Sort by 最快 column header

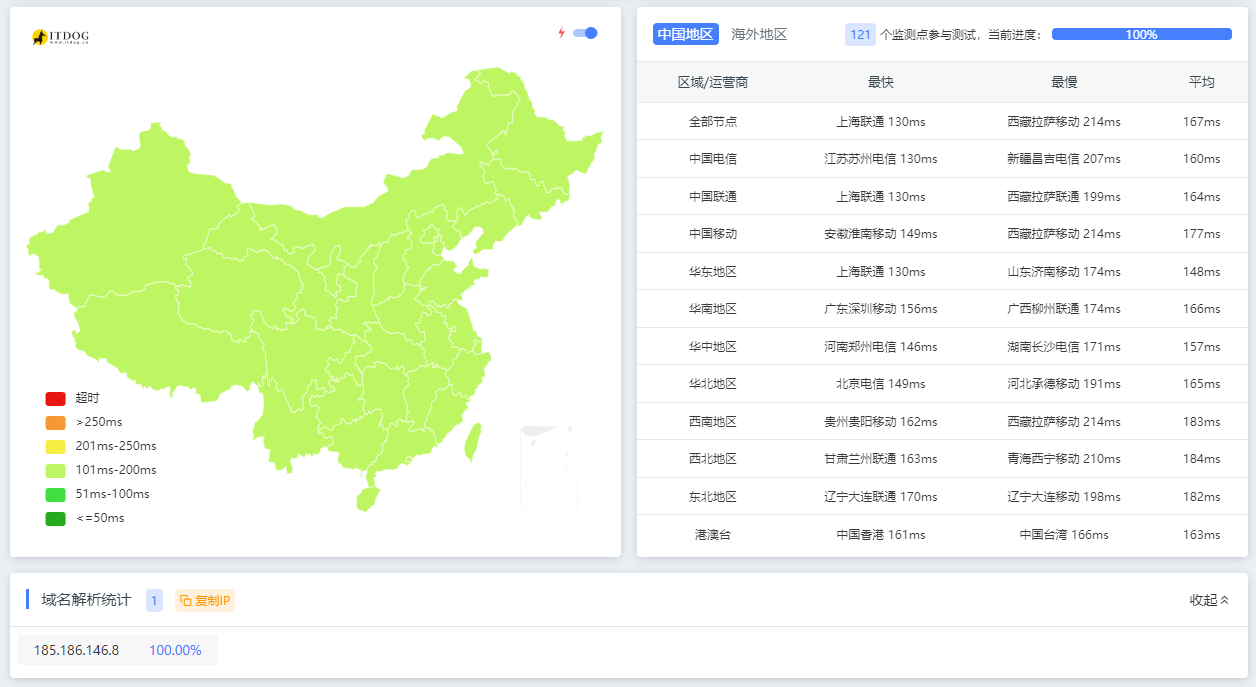click(x=880, y=82)
